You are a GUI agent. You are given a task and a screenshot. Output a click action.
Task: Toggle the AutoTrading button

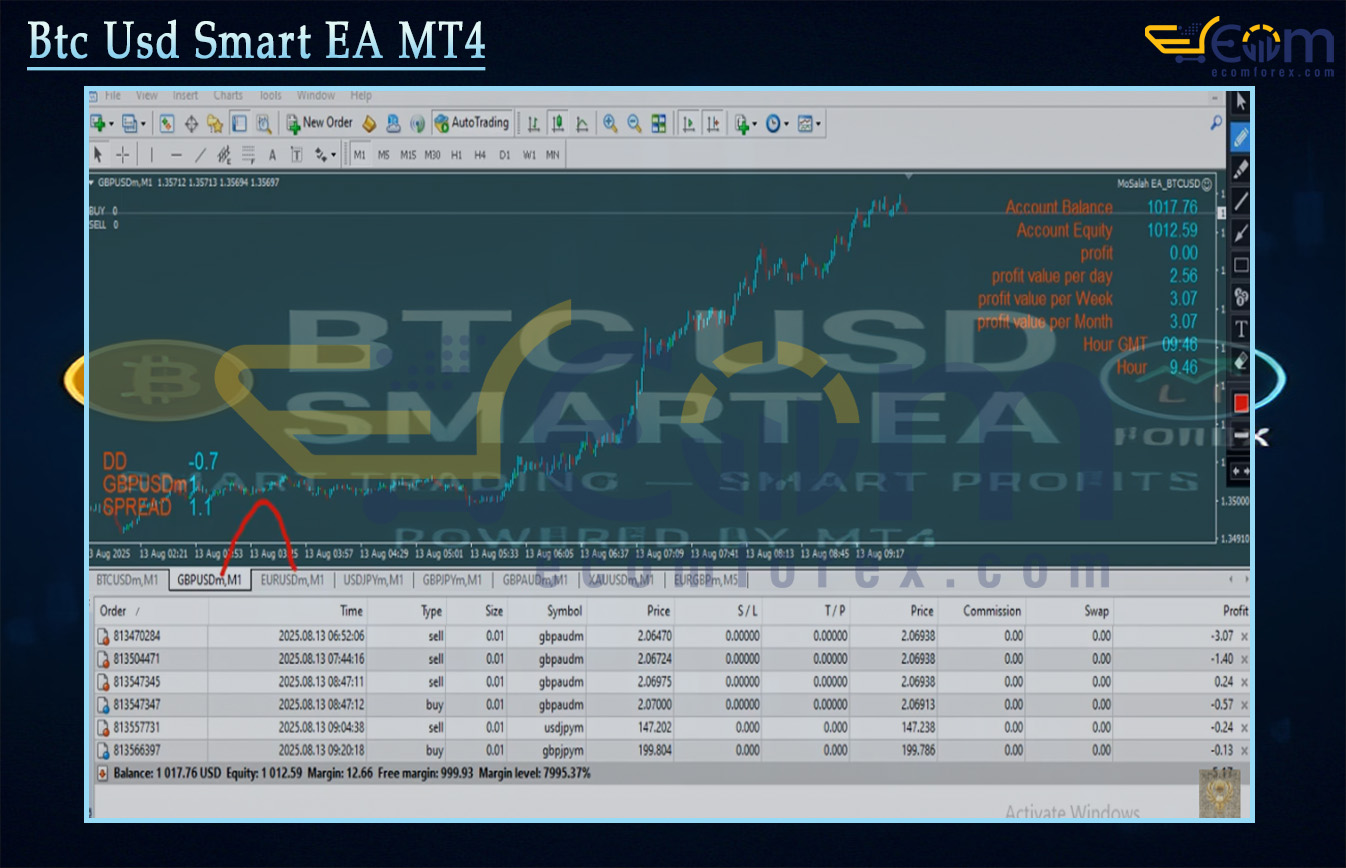[472, 123]
